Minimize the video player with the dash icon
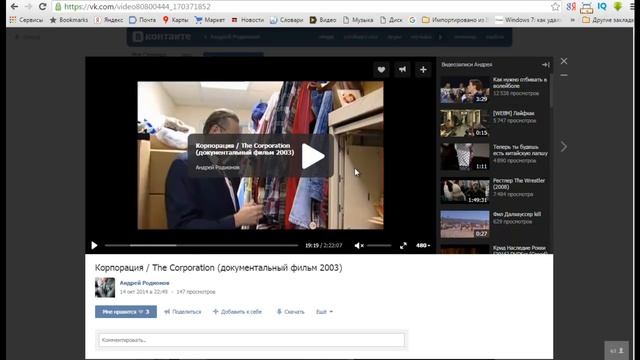 click(x=564, y=76)
